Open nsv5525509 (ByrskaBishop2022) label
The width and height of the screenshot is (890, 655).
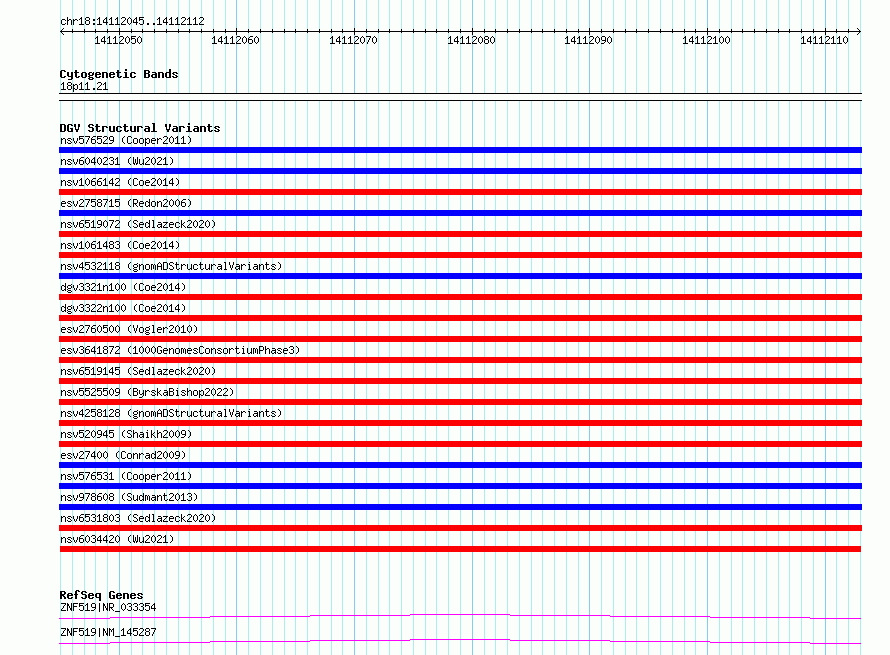point(147,392)
